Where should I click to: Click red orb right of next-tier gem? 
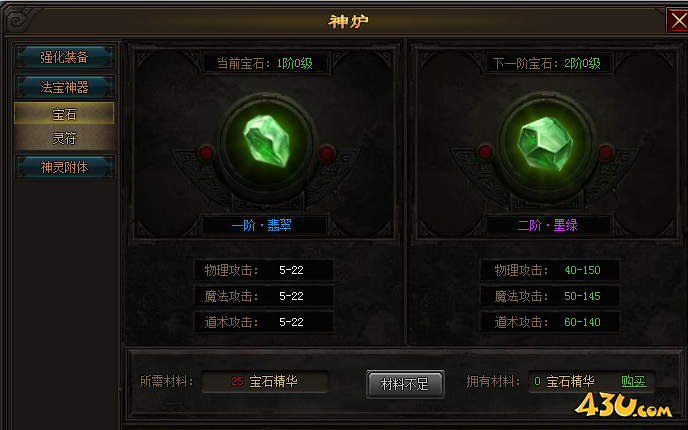tap(606, 152)
